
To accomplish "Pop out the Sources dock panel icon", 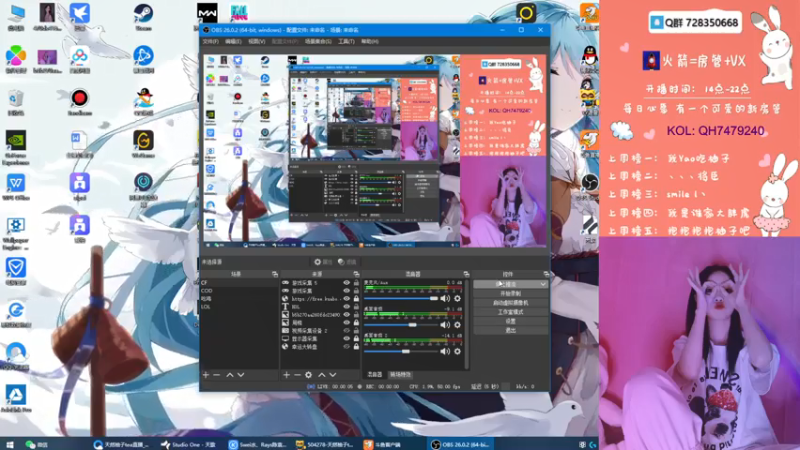I will 356,274.
